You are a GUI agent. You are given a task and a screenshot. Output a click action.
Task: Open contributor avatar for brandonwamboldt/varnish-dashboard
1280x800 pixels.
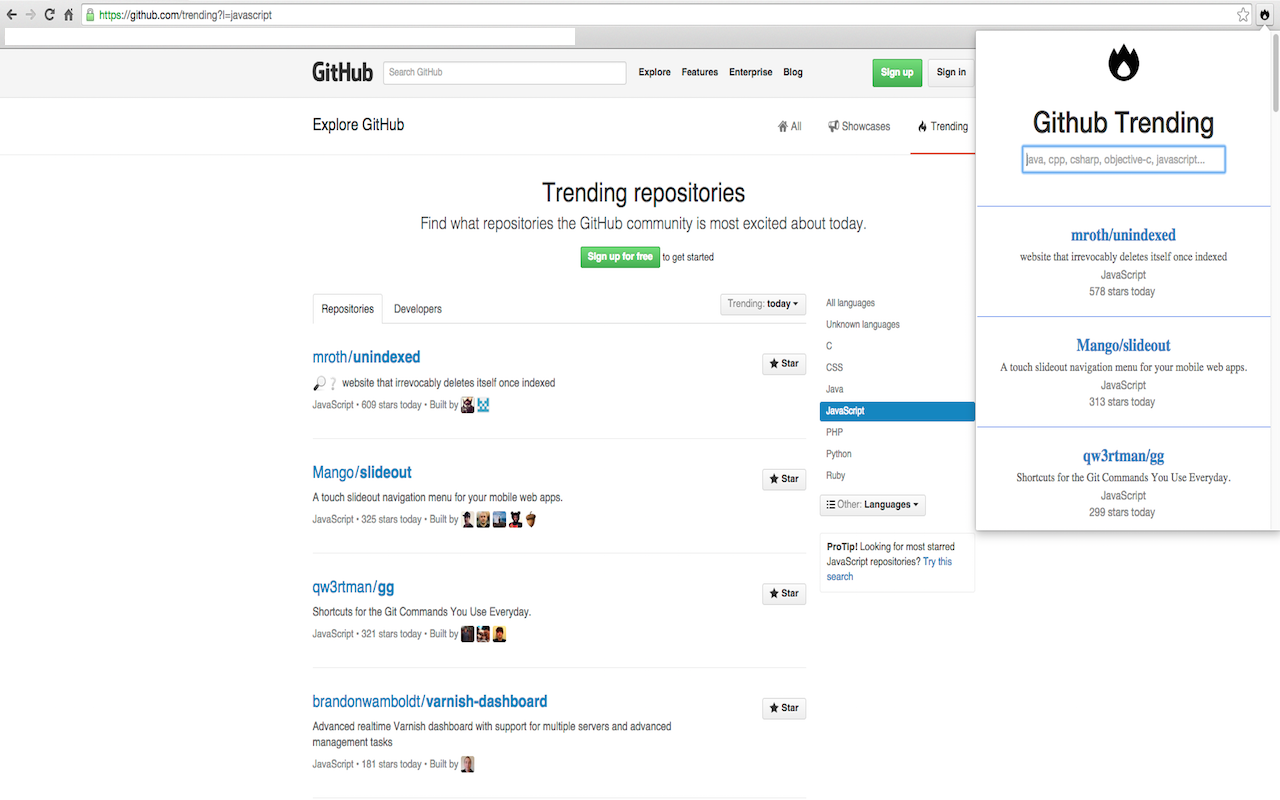[x=467, y=764]
